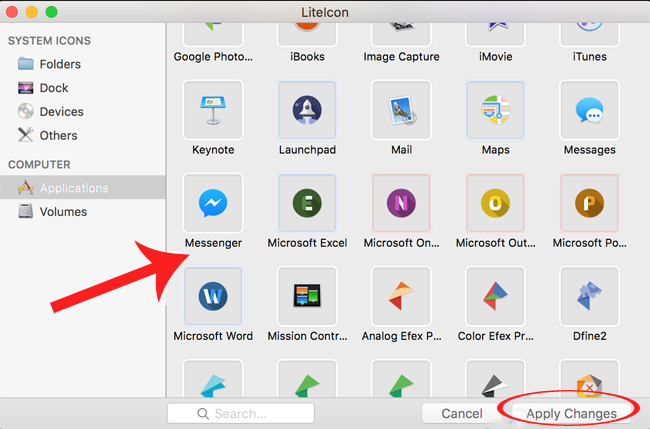This screenshot has width=650, height=429.
Task: Focus the Search field
Action: pos(241,413)
